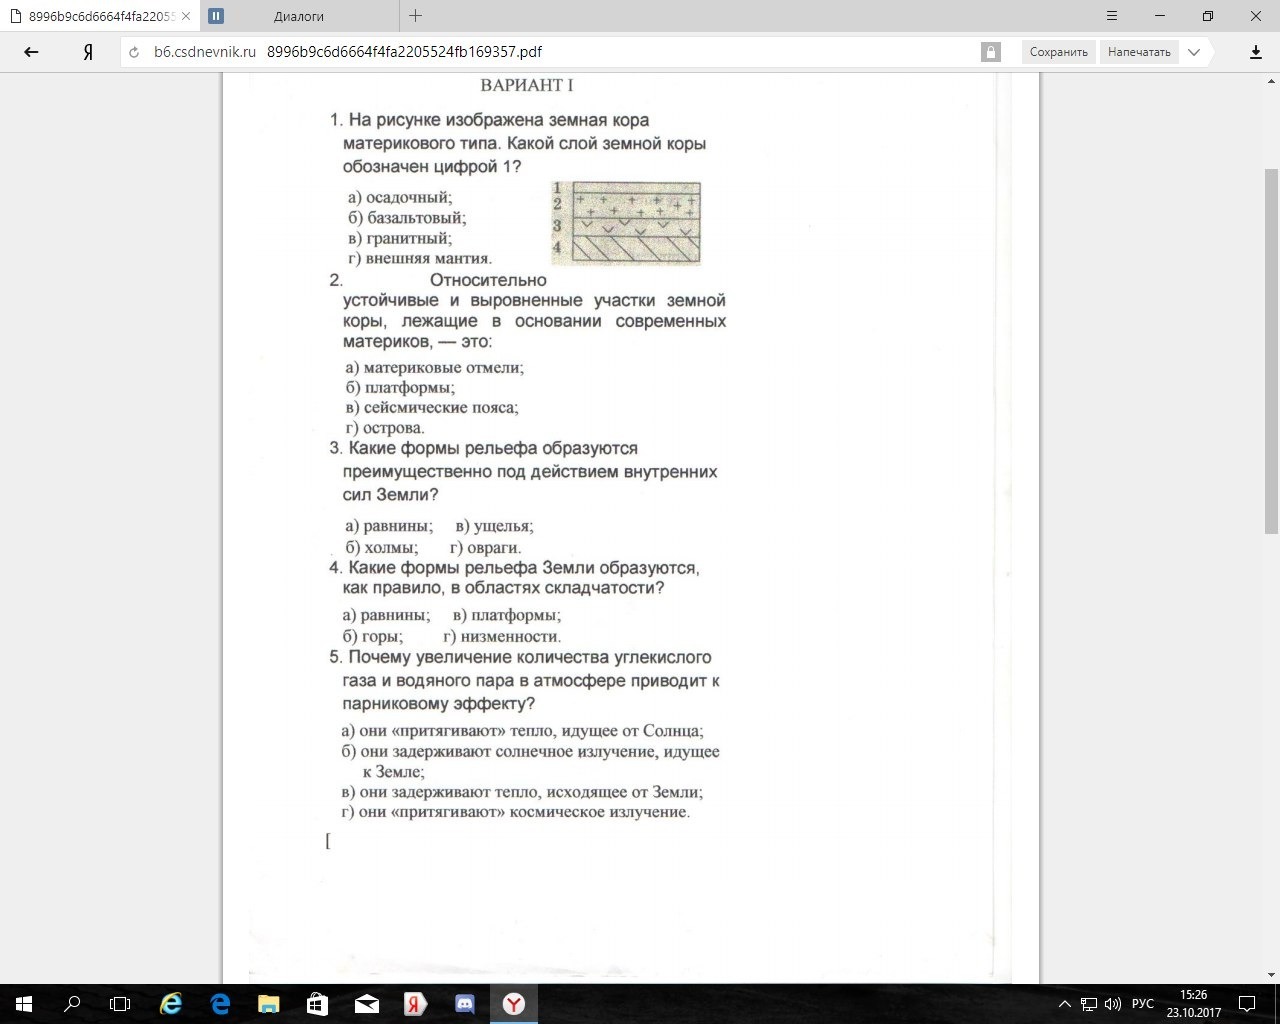Click the Сохранить button
Screen dimensions: 1280x1024
(x=1058, y=52)
